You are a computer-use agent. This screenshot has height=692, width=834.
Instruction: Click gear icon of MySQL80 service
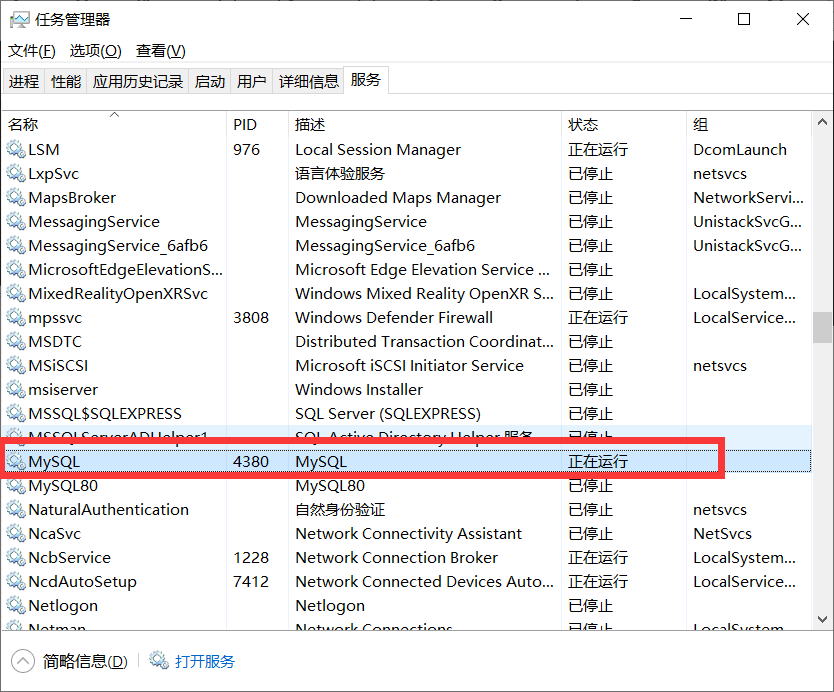[x=16, y=486]
